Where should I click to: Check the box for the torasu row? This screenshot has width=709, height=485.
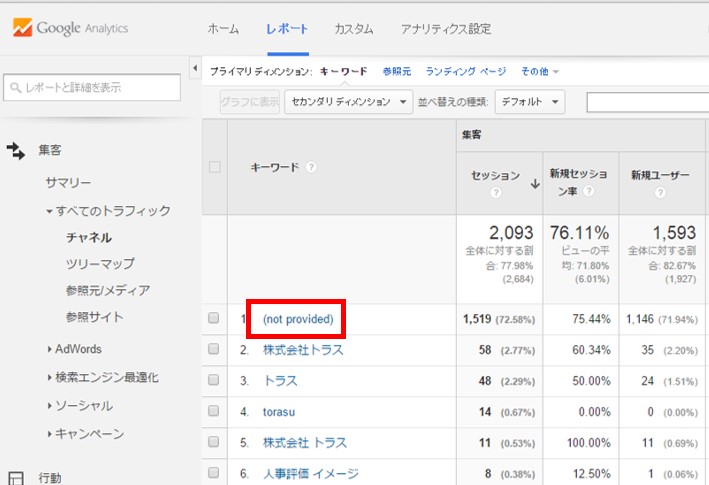coord(213,411)
